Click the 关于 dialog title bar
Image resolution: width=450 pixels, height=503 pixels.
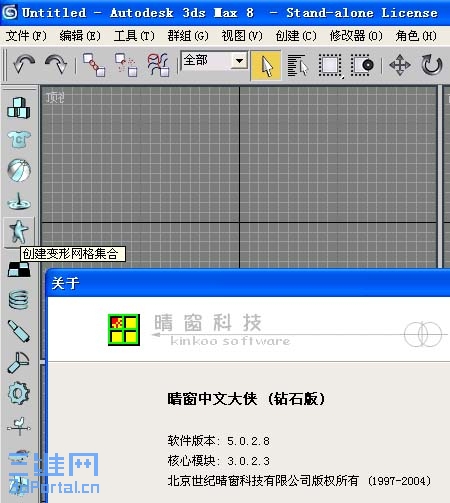tap(248, 283)
